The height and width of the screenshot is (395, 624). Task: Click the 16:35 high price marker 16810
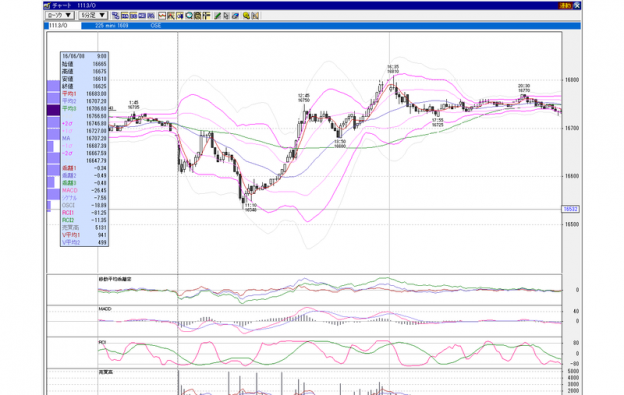[393, 69]
